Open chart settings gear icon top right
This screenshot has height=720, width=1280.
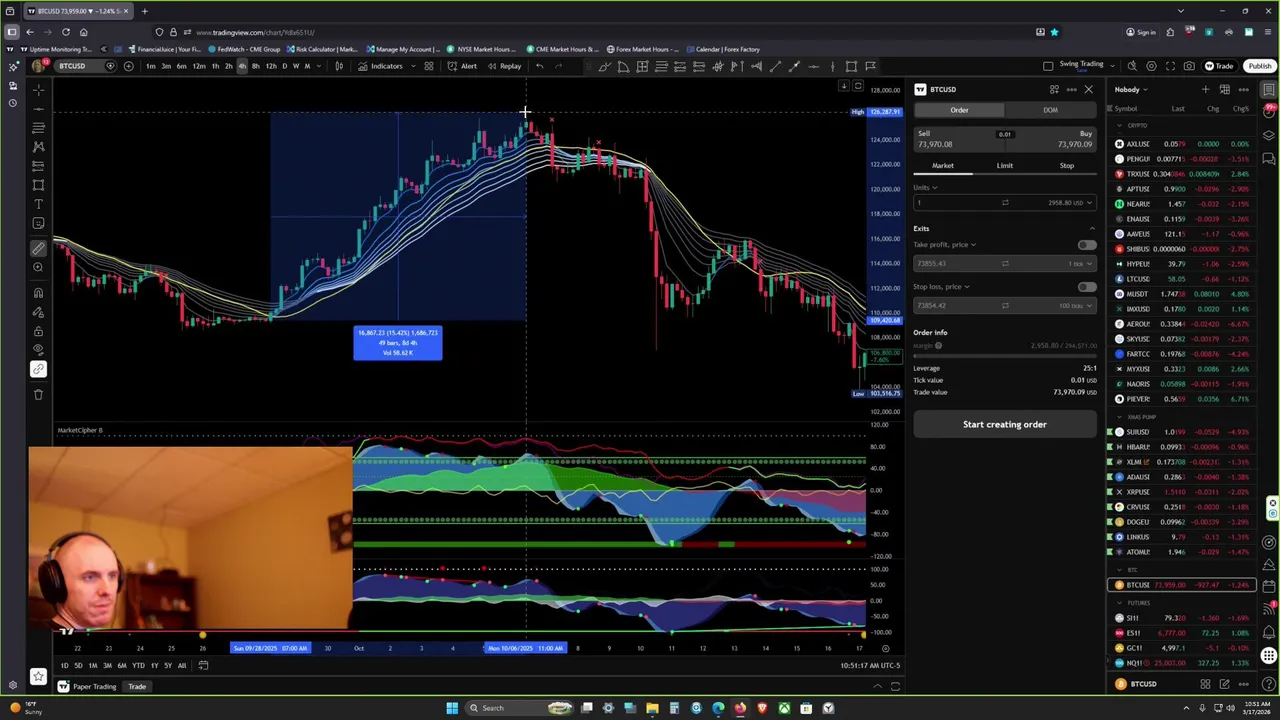point(1151,66)
